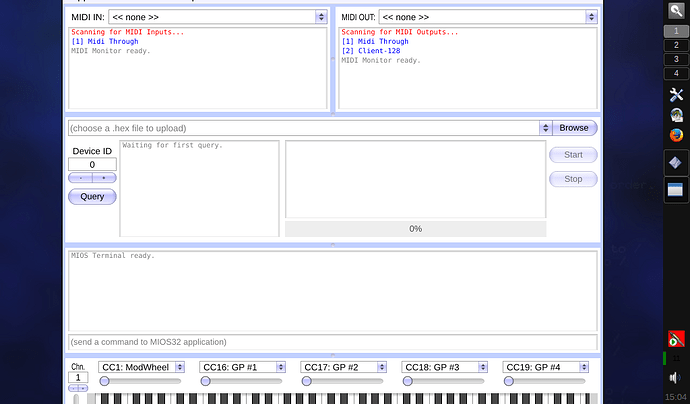Open the Firefox browser from the side panel
Screen dimensions: 690x404
pos(676,135)
